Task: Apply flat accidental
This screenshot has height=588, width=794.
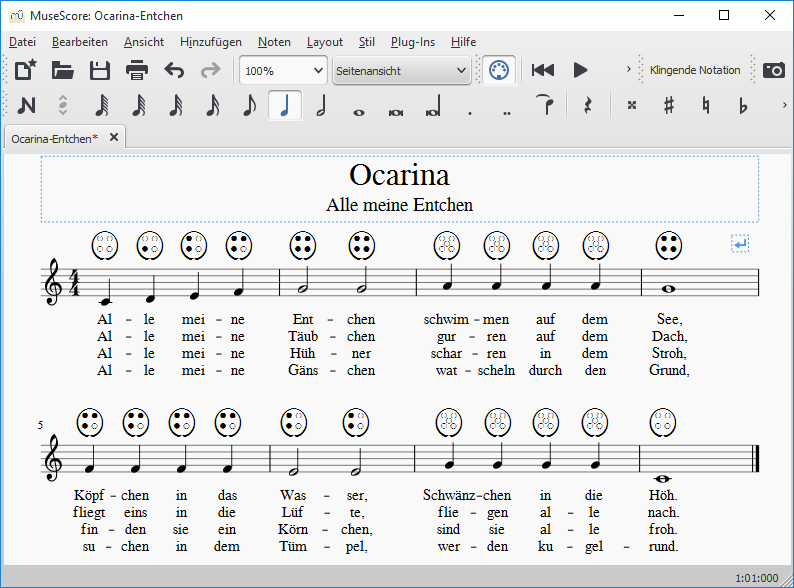Action: point(743,105)
